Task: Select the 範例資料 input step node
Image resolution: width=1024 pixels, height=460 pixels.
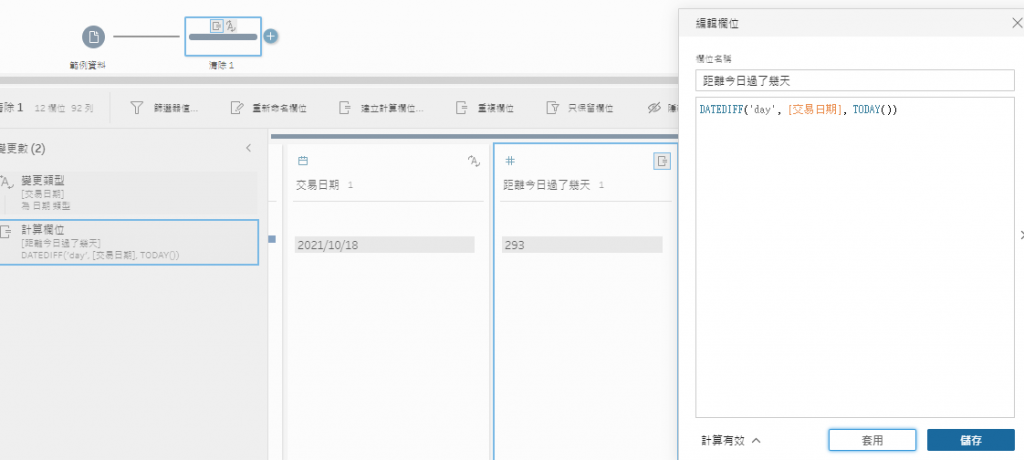Action: [93, 37]
